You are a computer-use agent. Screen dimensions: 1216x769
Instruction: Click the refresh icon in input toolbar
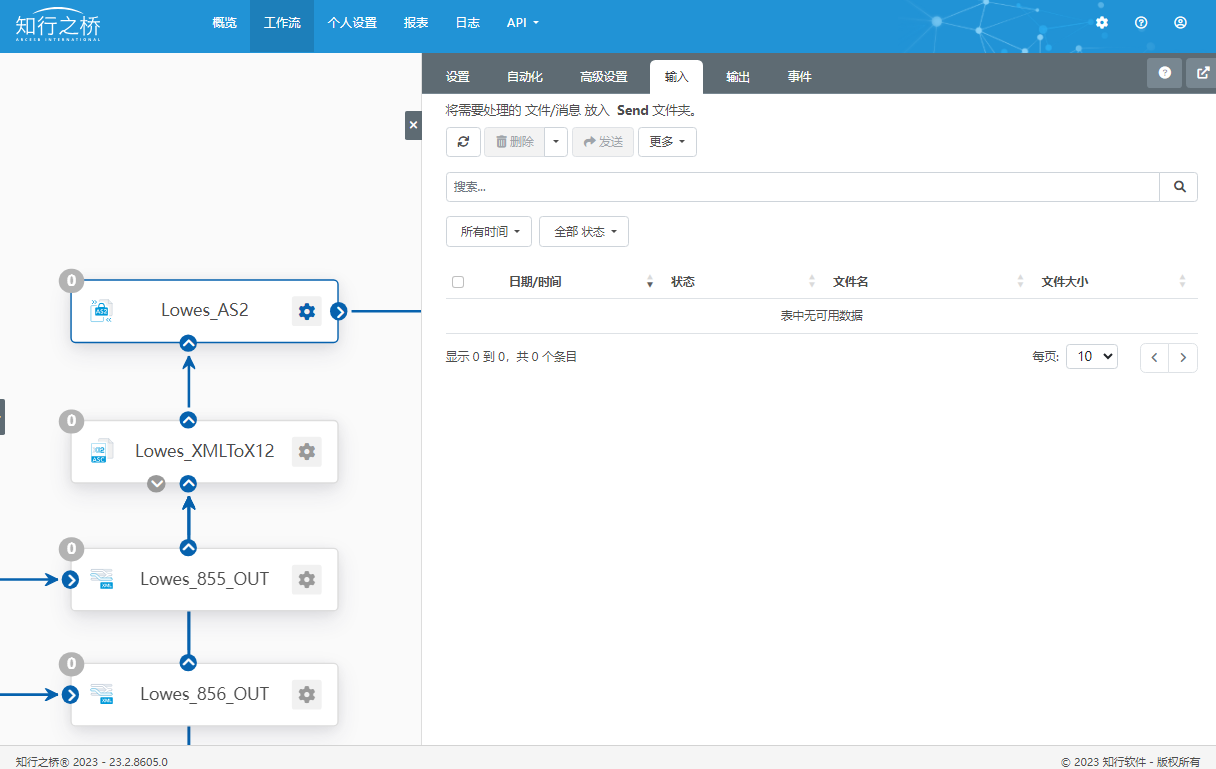point(463,142)
